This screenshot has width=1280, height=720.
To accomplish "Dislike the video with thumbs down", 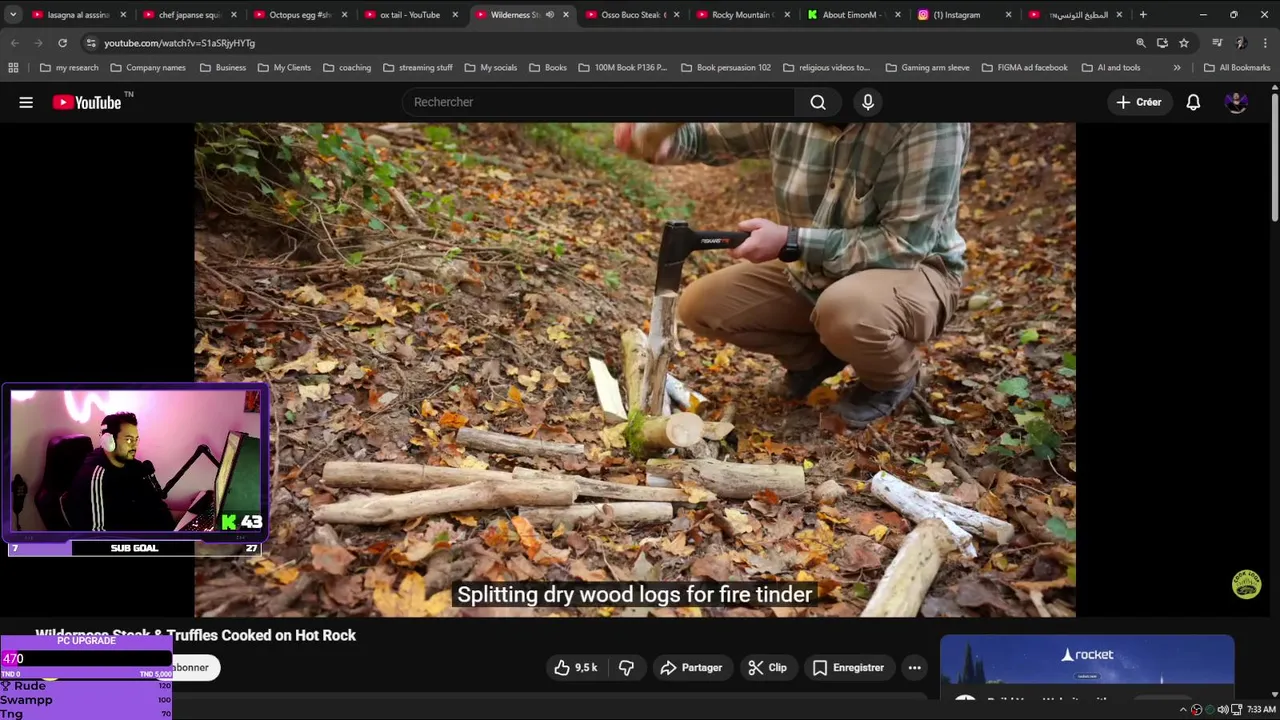I will (x=626, y=667).
